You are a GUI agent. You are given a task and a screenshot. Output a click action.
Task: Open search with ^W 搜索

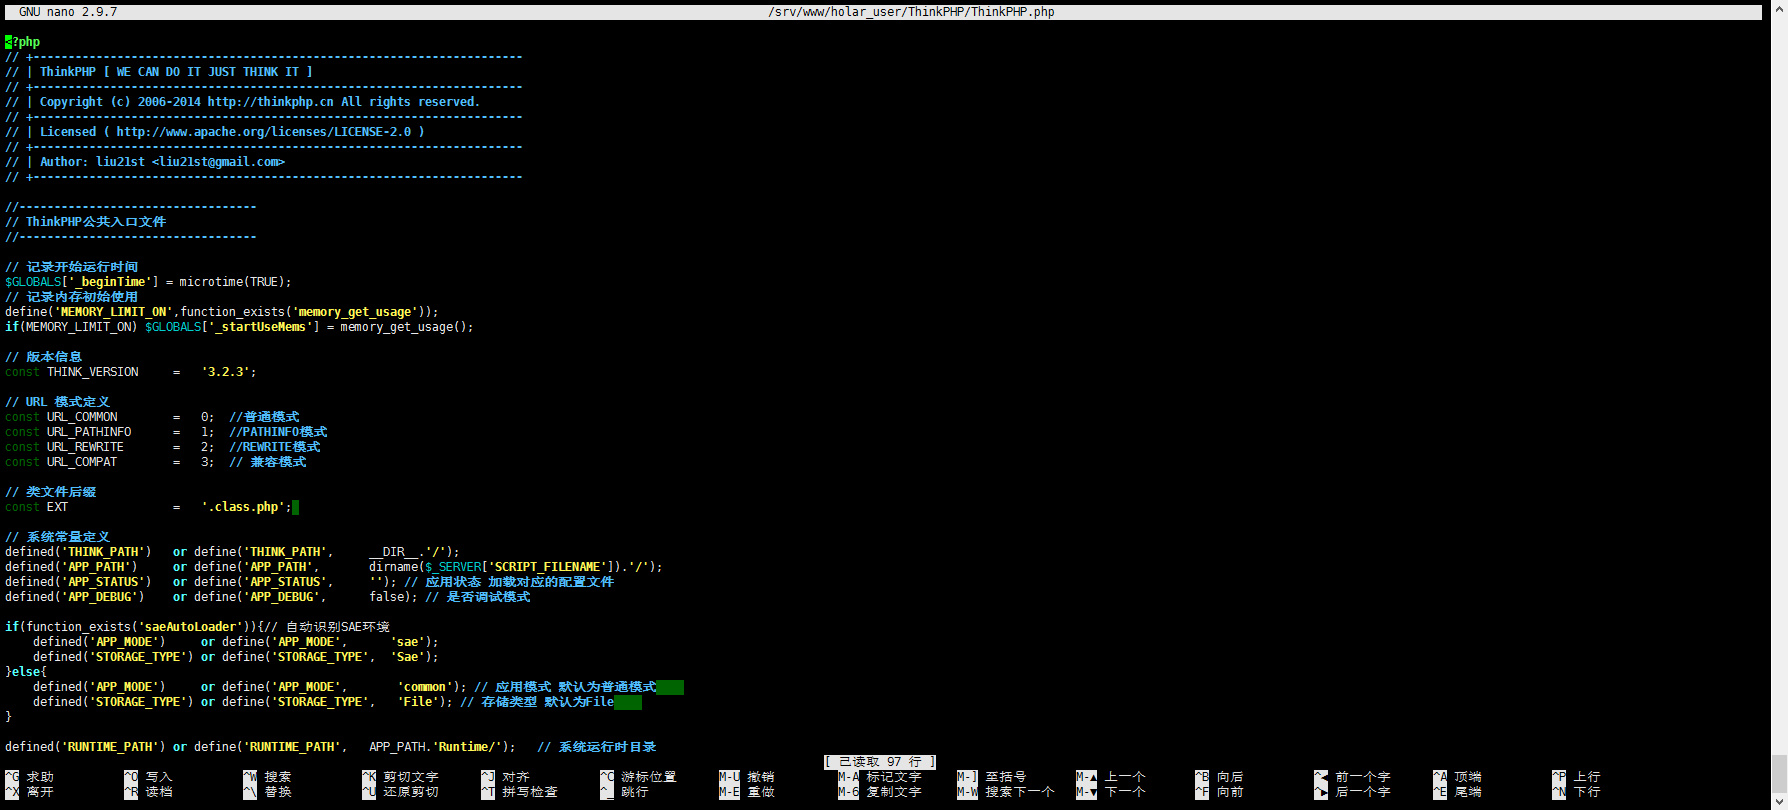pyautogui.click(x=268, y=777)
